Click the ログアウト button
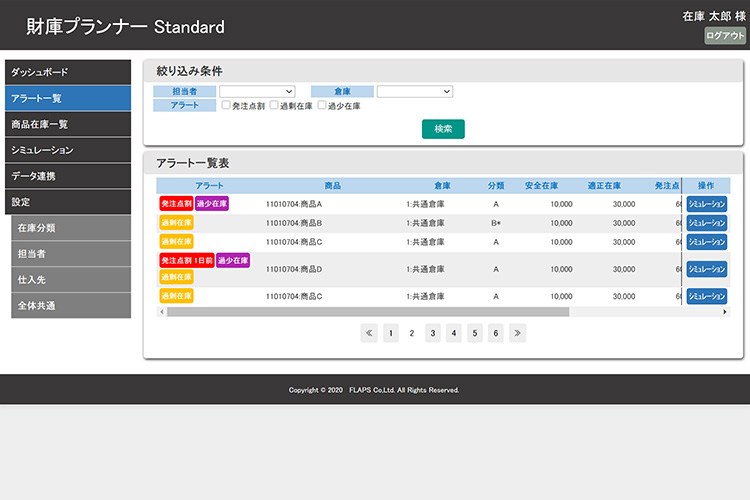The width and height of the screenshot is (750, 500). [x=725, y=36]
